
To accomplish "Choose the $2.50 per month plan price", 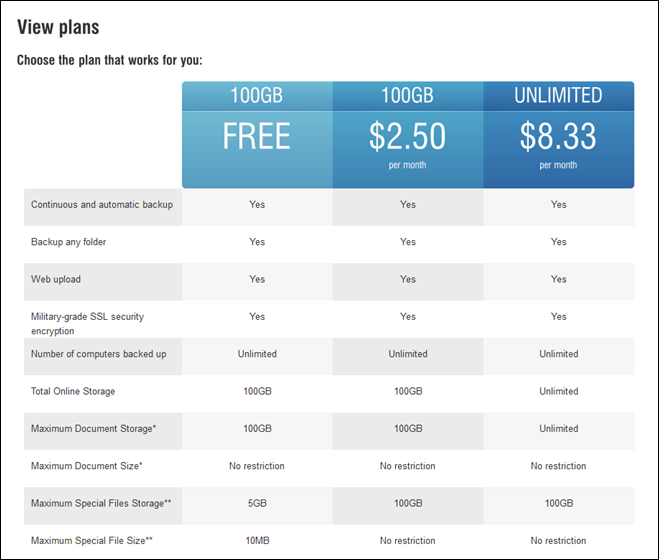I will [408, 138].
